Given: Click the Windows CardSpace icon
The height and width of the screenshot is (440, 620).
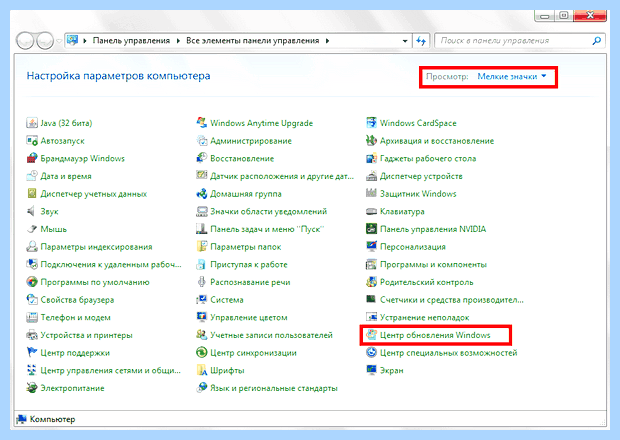Looking at the screenshot, I should click(371, 123).
